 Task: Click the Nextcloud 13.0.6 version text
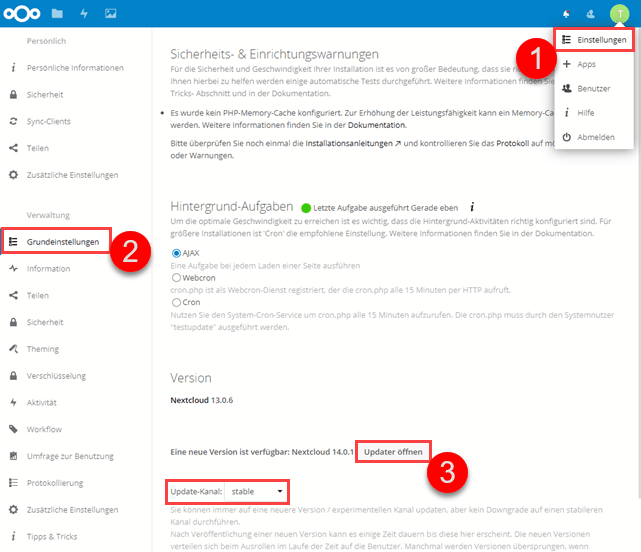(202, 400)
